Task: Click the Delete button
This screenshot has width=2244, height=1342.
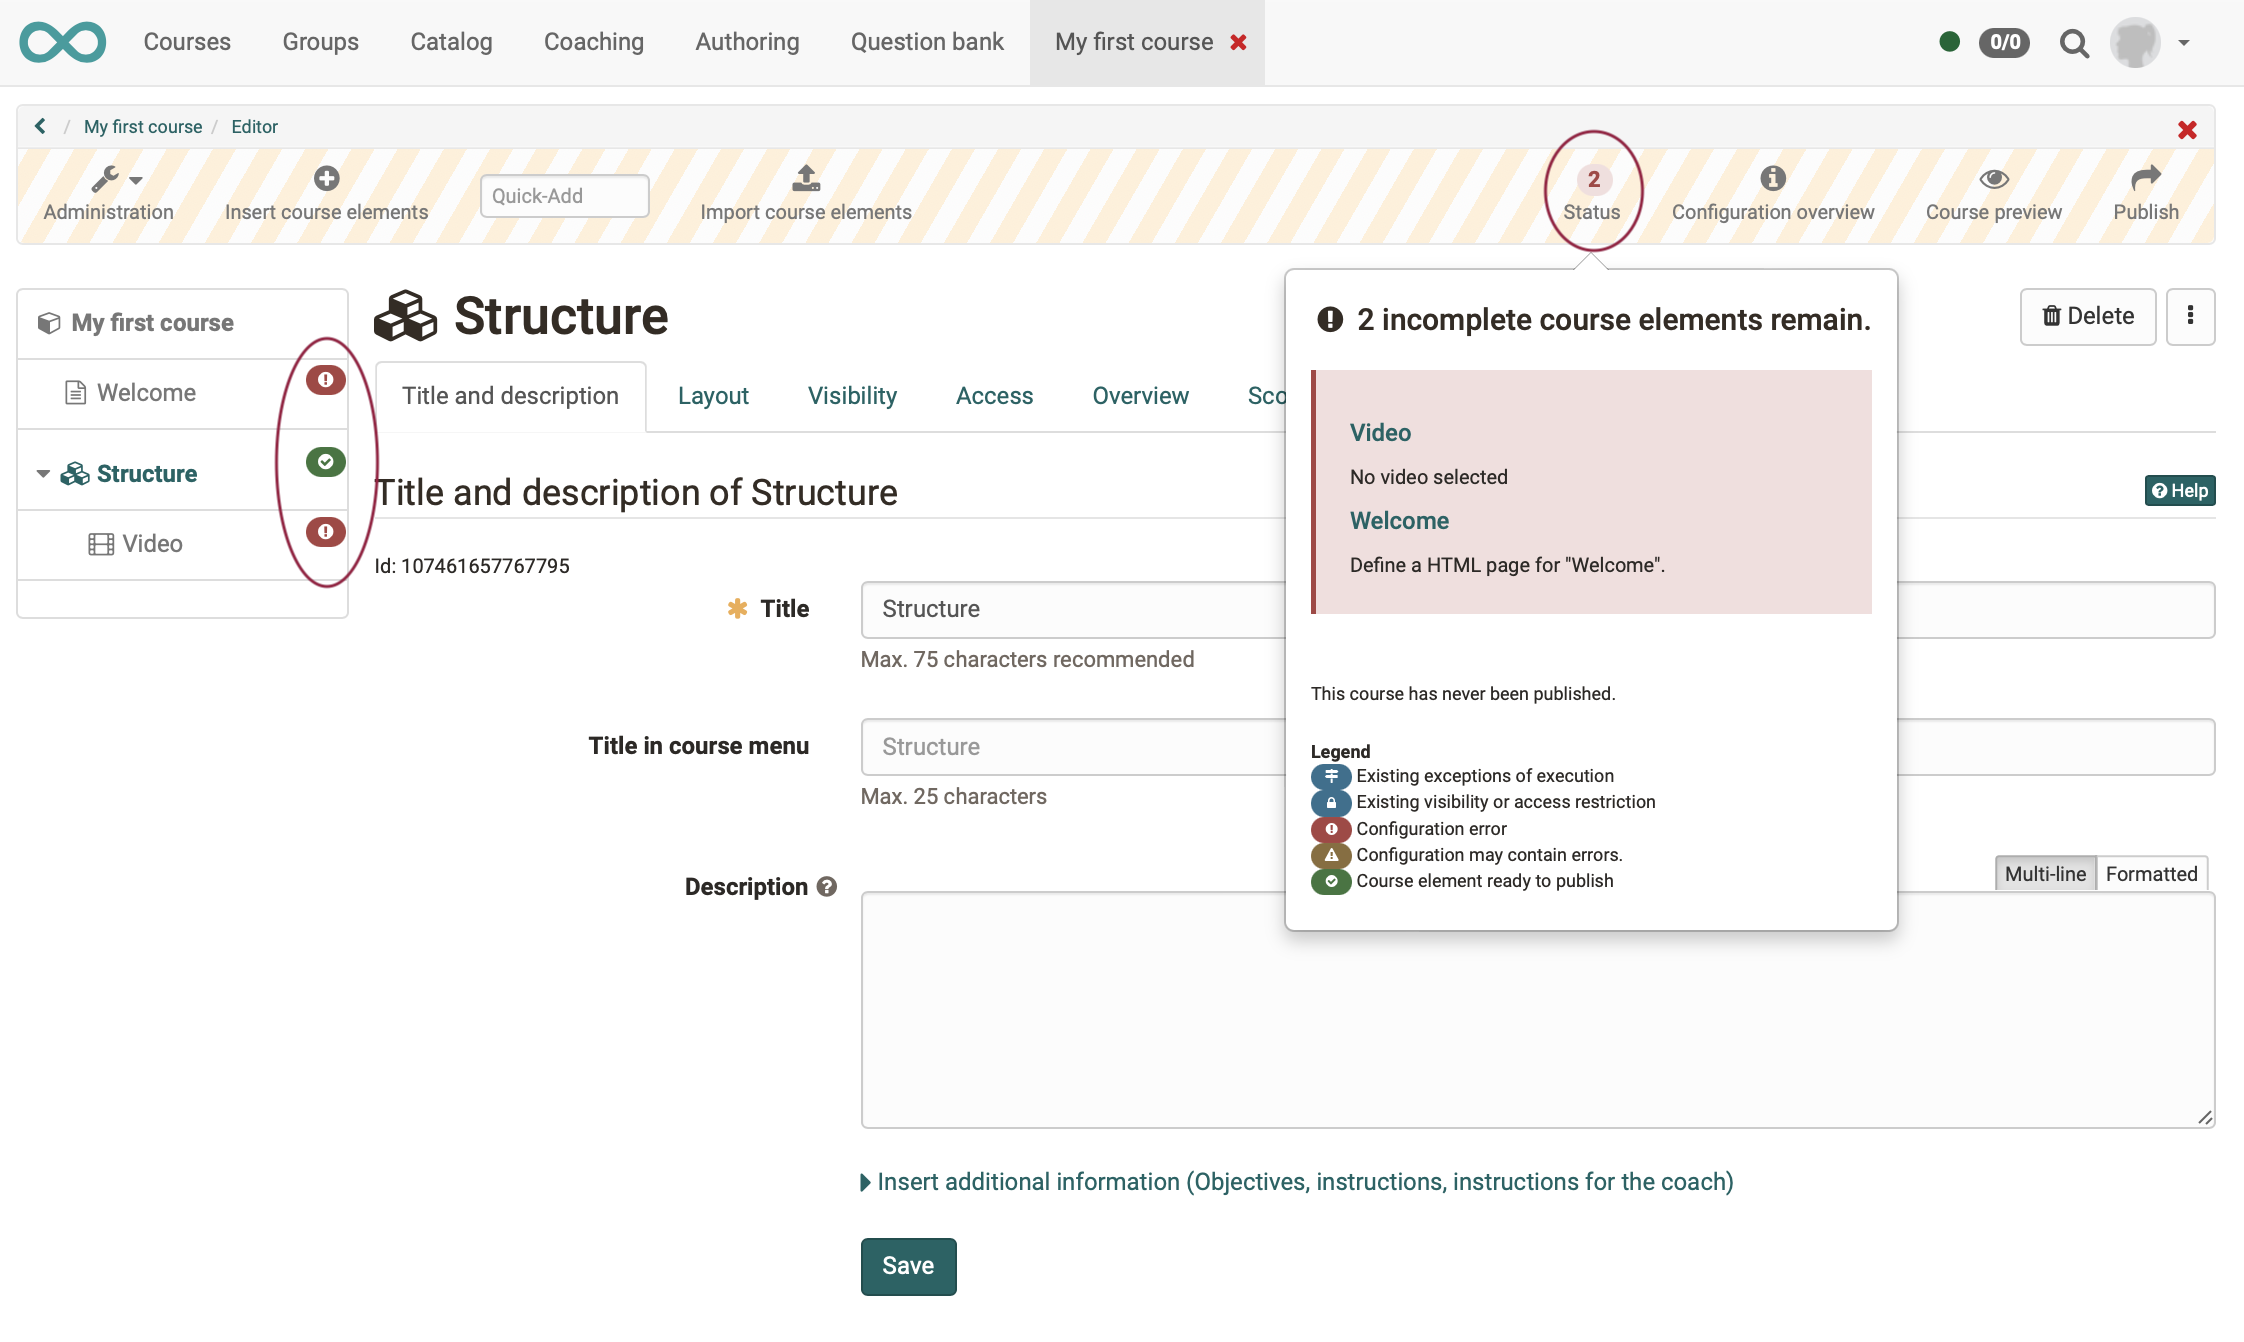Action: click(2087, 317)
